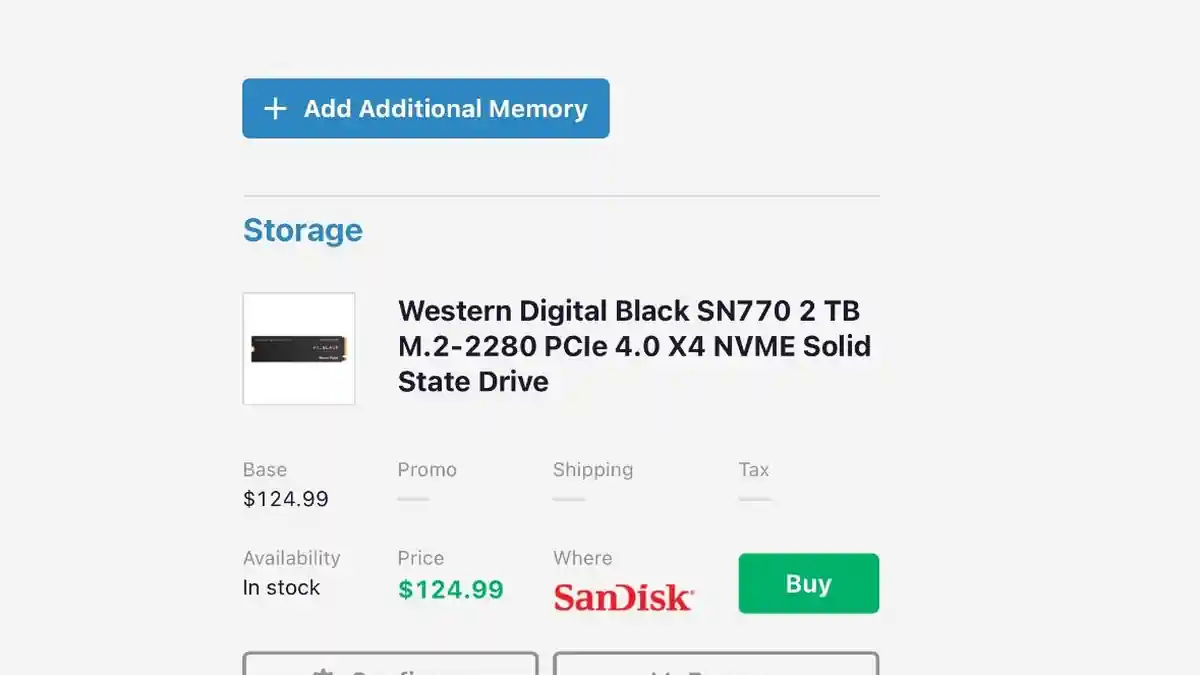The height and width of the screenshot is (675, 1200).
Task: Click the outlined button beneath the SanDisk logo
Action: (715, 664)
